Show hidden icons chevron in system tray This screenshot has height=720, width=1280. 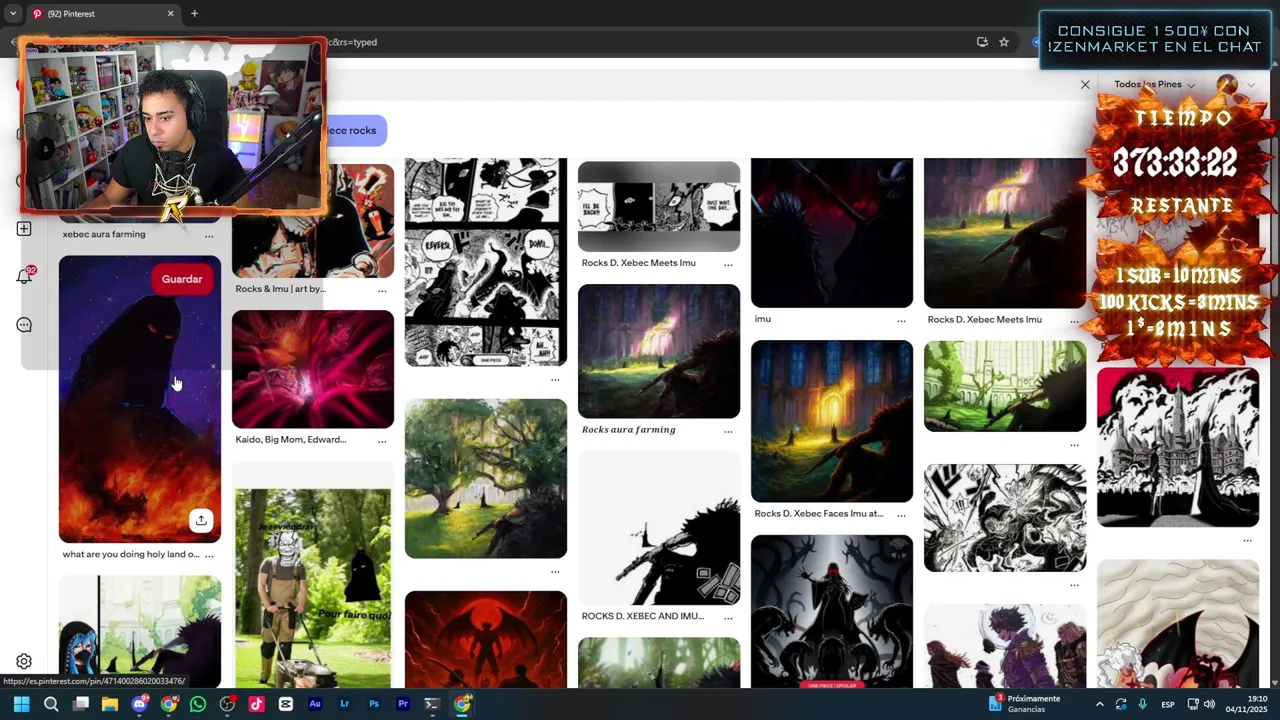tap(1099, 704)
